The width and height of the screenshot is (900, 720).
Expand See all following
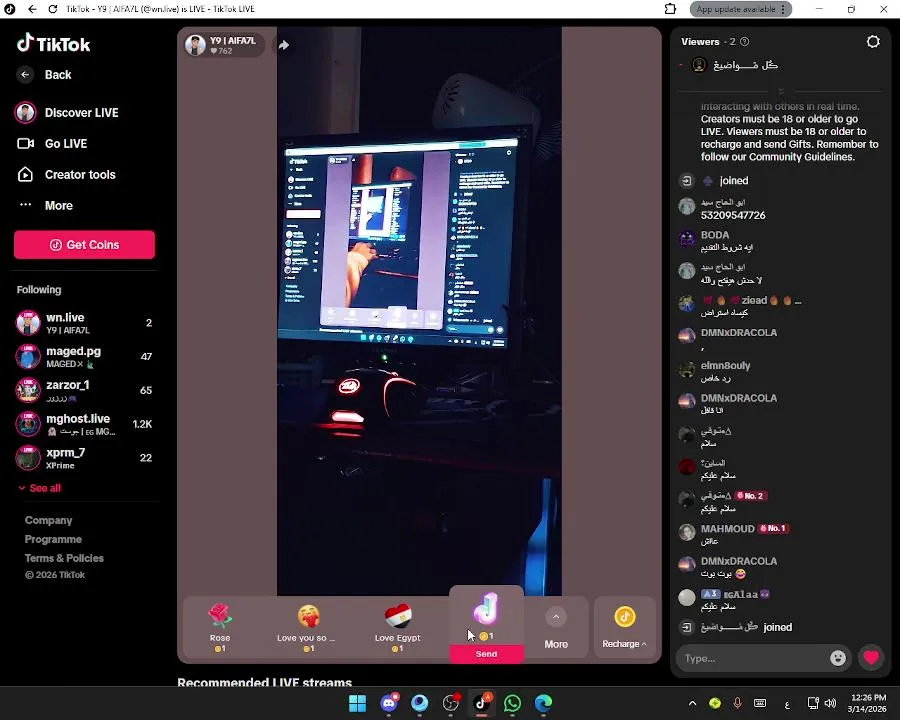40,488
